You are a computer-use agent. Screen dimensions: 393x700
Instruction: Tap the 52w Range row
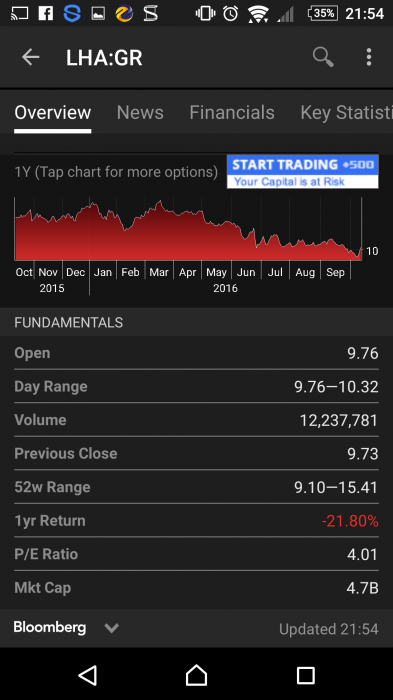tap(196, 487)
